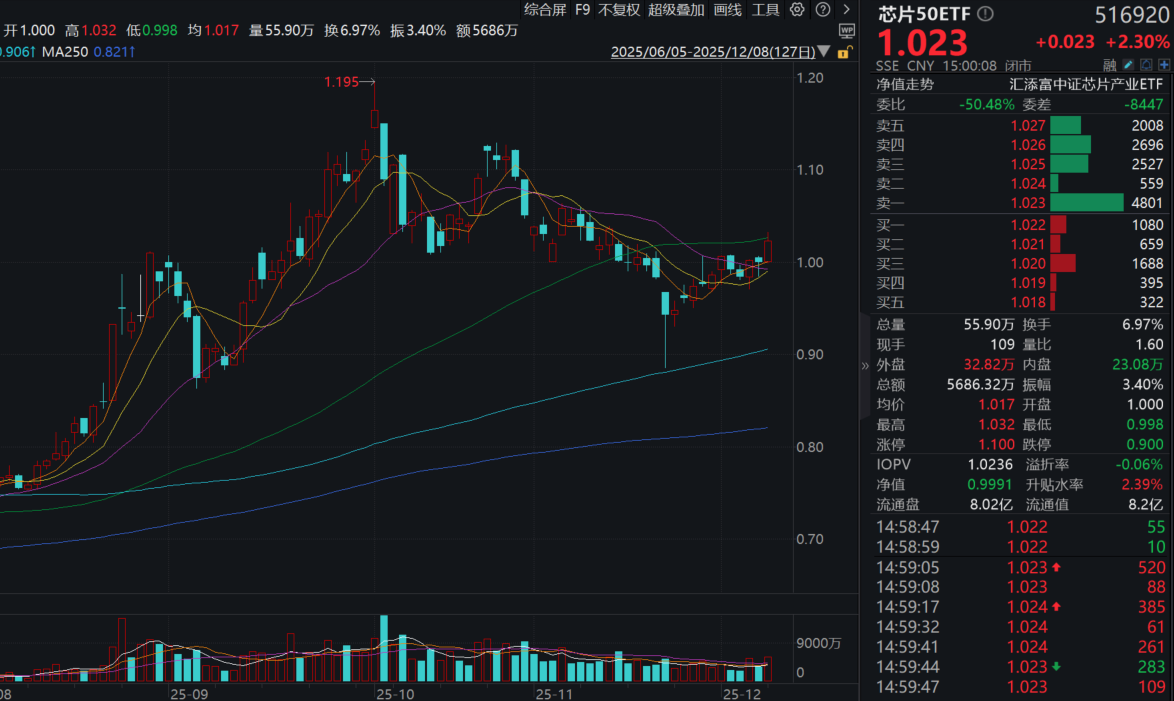
Task: Open the price alert bell icon
Action: click(x=1146, y=64)
